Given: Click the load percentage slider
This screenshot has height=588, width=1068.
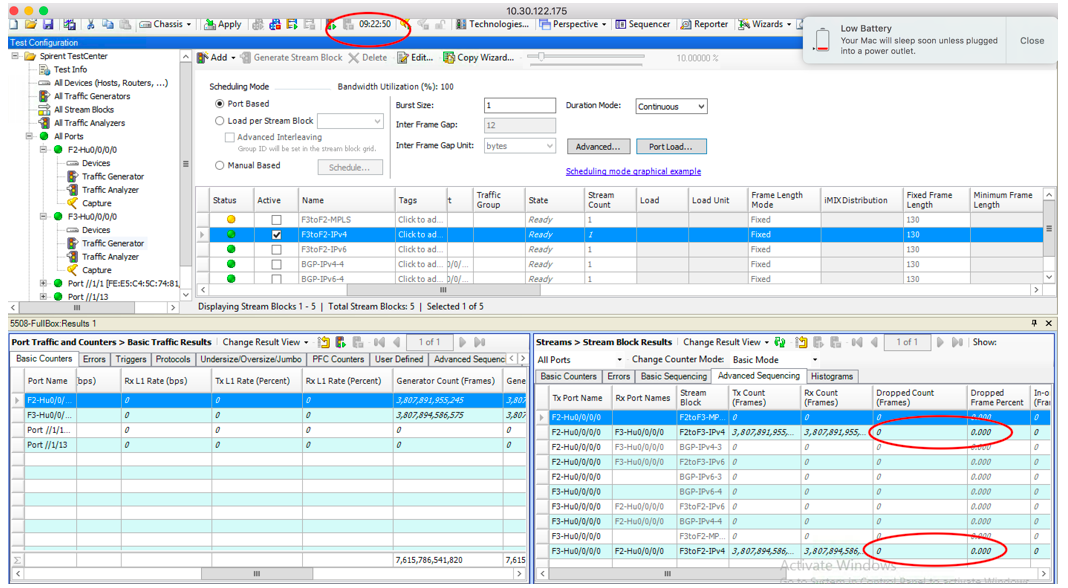Looking at the screenshot, I should coord(542,58).
